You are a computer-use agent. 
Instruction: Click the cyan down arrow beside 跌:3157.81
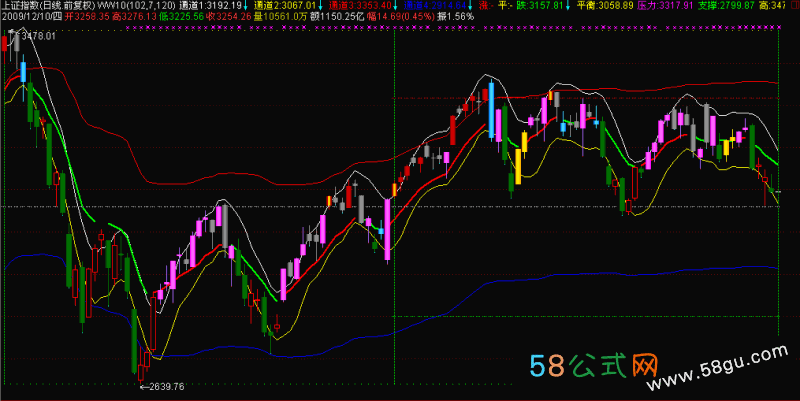click(567, 6)
